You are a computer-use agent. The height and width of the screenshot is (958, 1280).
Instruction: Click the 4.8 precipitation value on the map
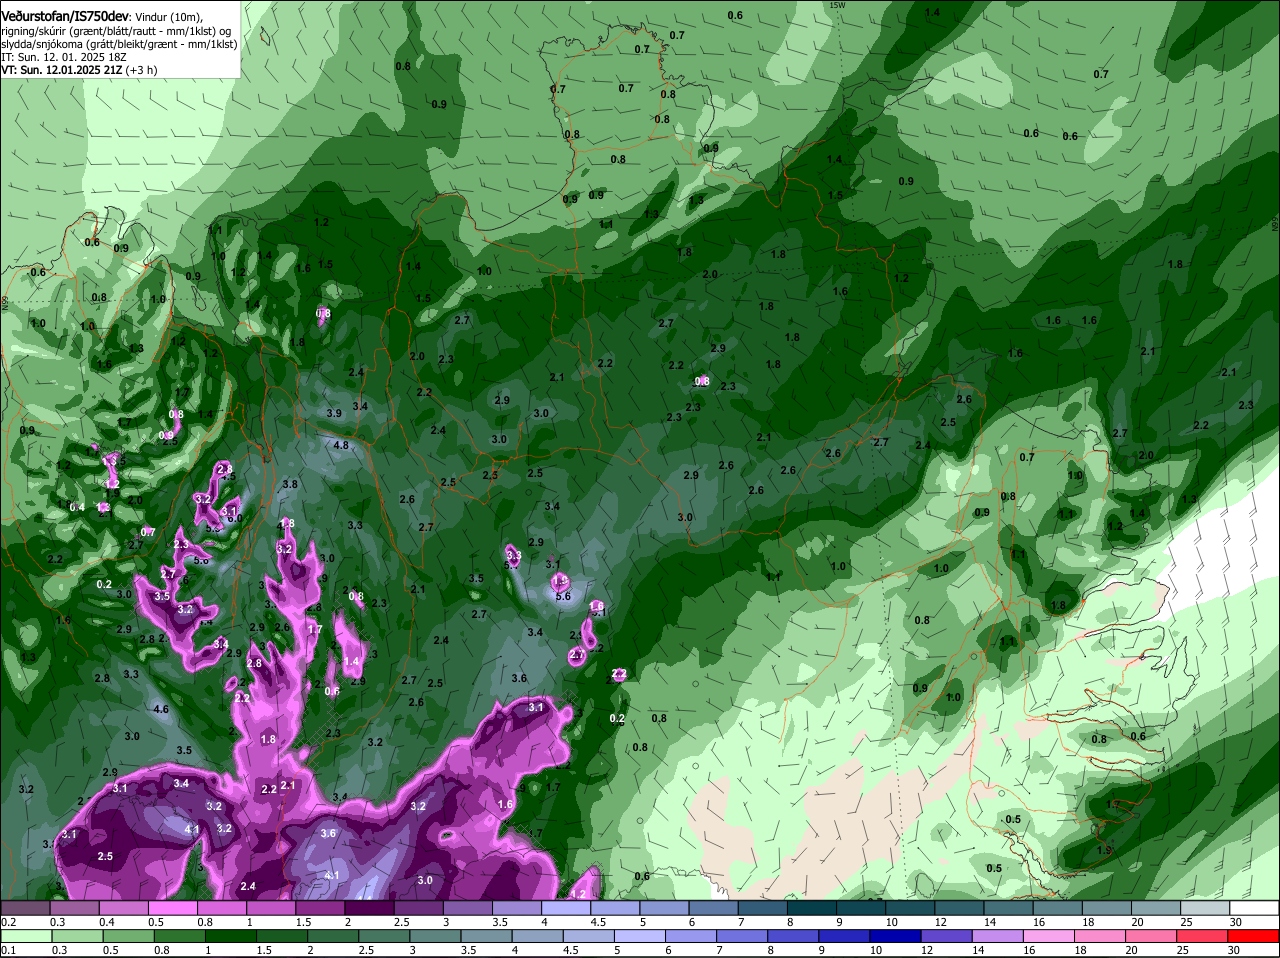tap(341, 445)
